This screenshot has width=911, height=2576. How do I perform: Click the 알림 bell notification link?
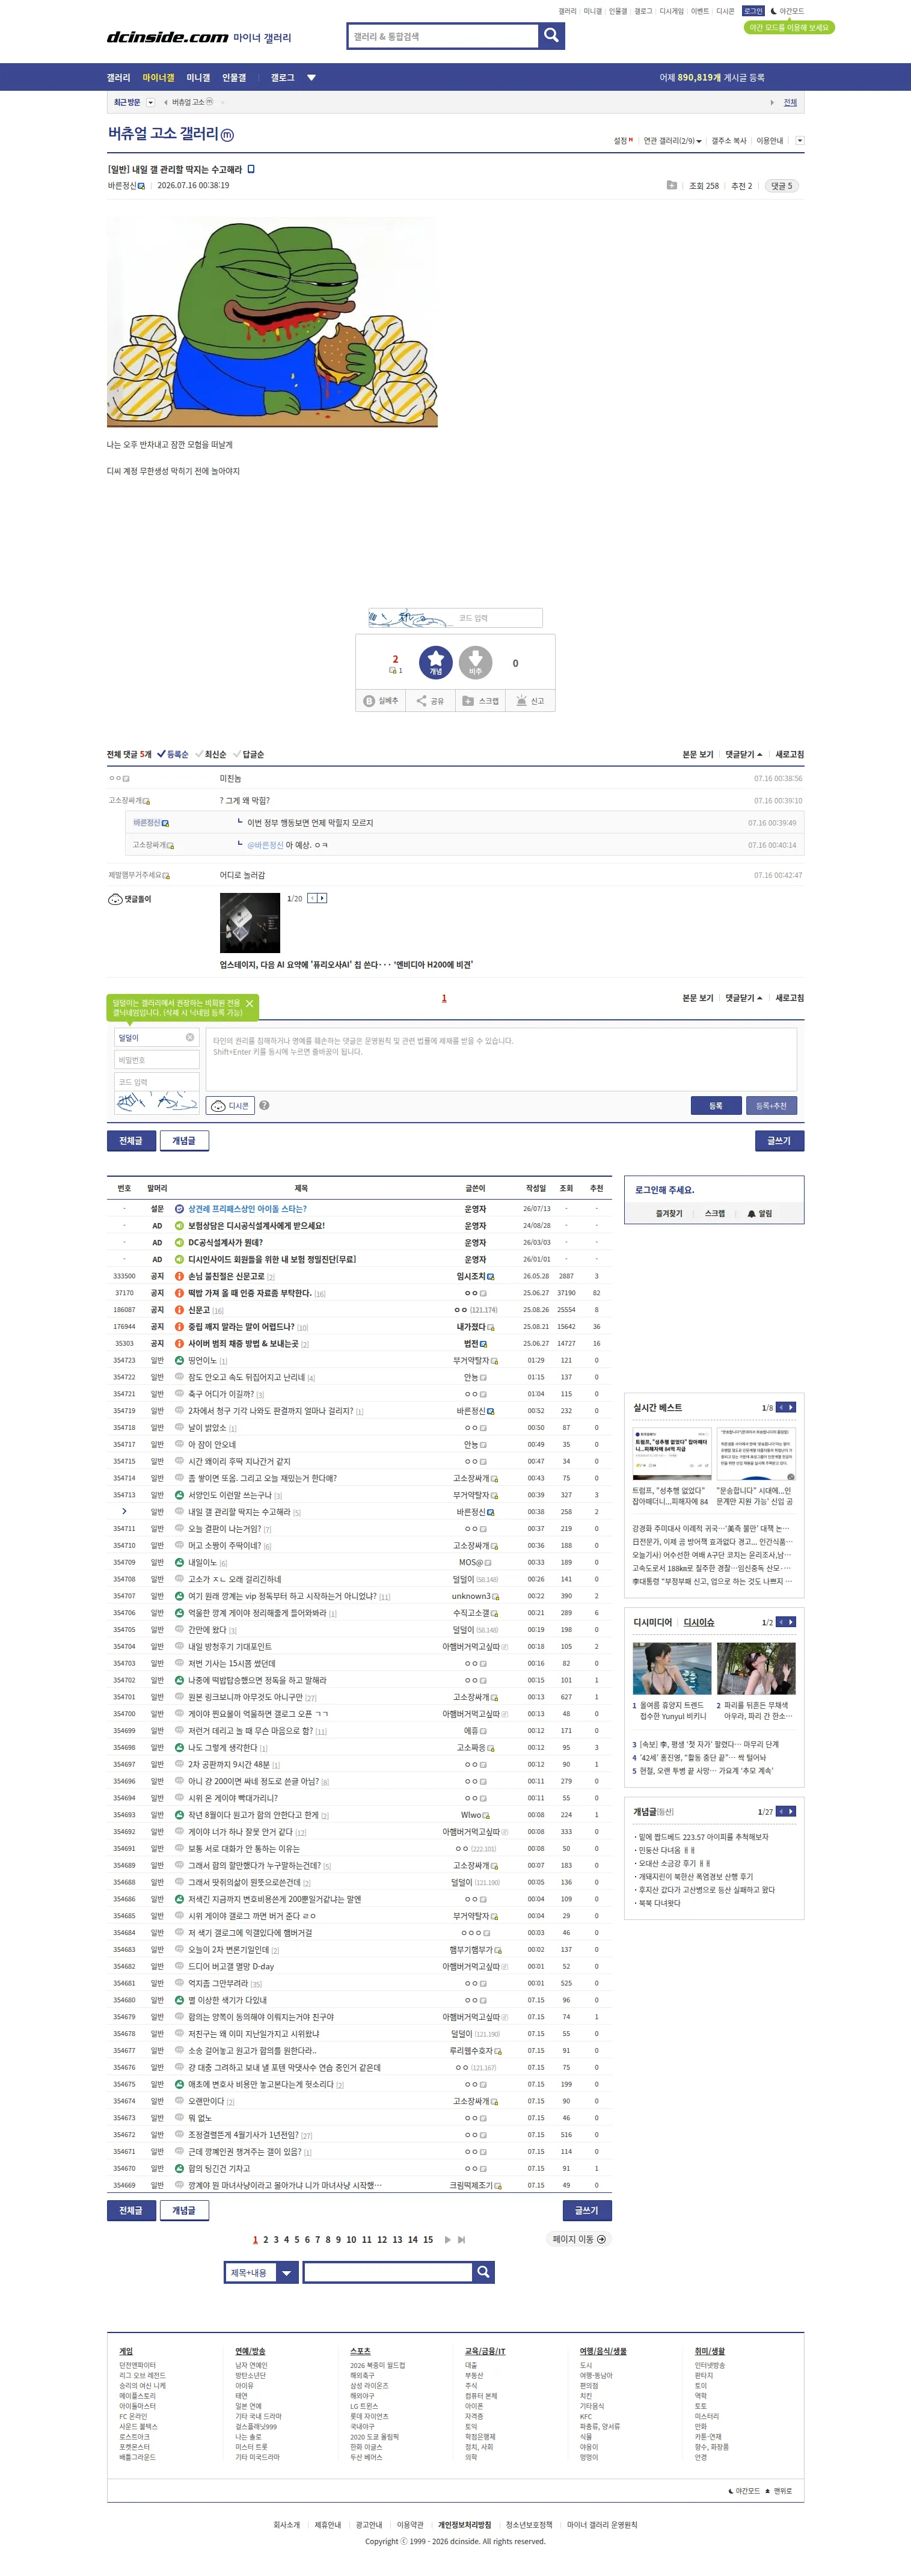760,1213
